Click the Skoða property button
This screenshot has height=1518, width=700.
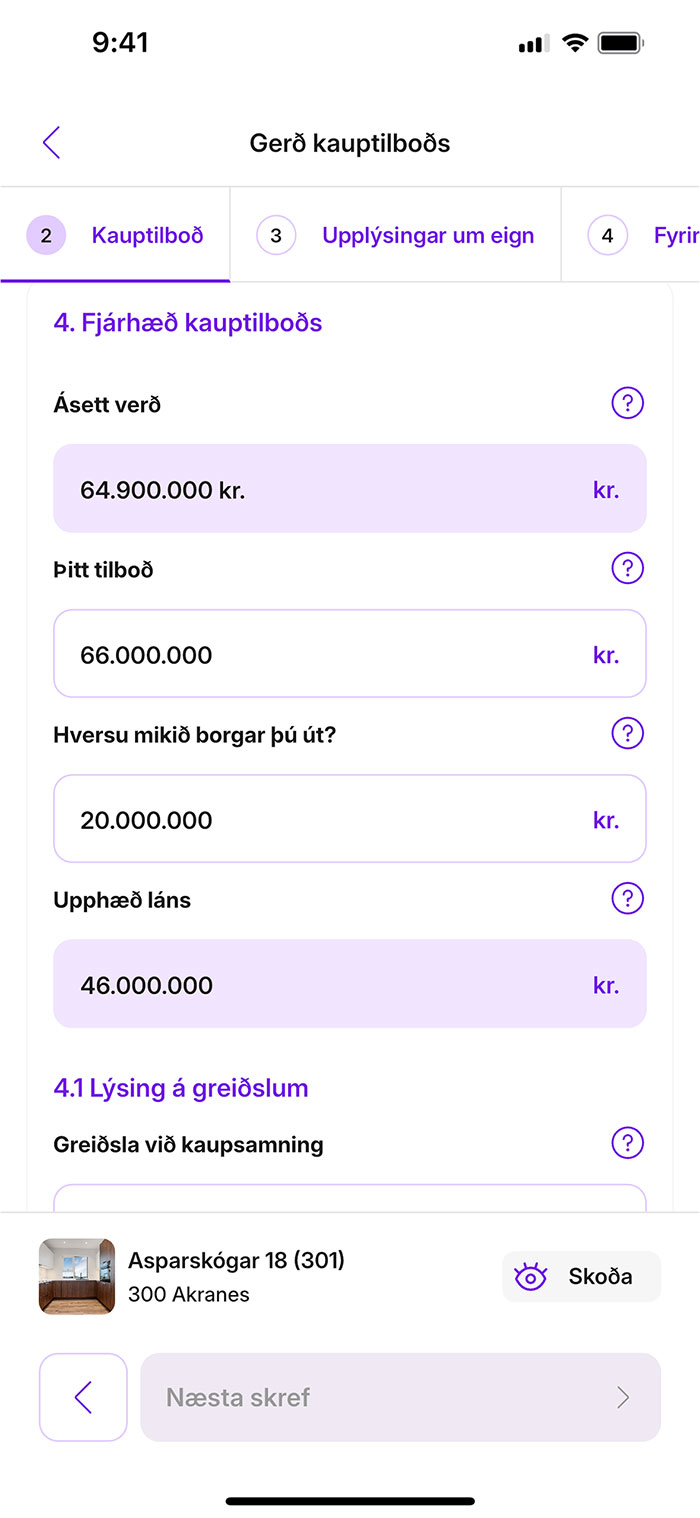point(581,1277)
